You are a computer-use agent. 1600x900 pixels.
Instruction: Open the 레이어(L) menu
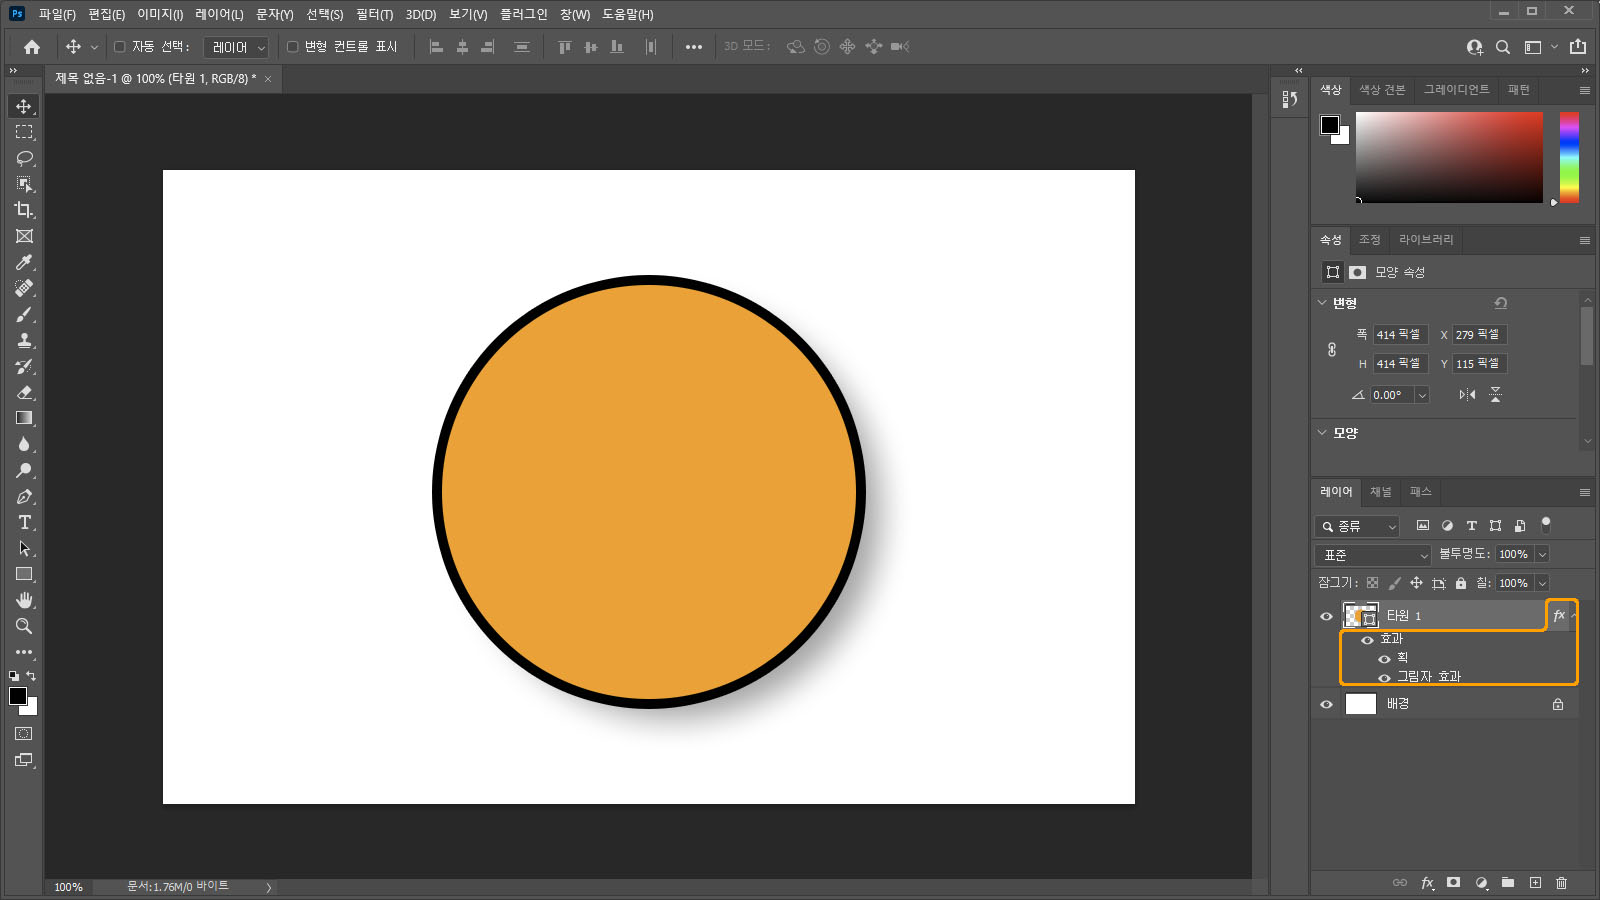coord(219,14)
